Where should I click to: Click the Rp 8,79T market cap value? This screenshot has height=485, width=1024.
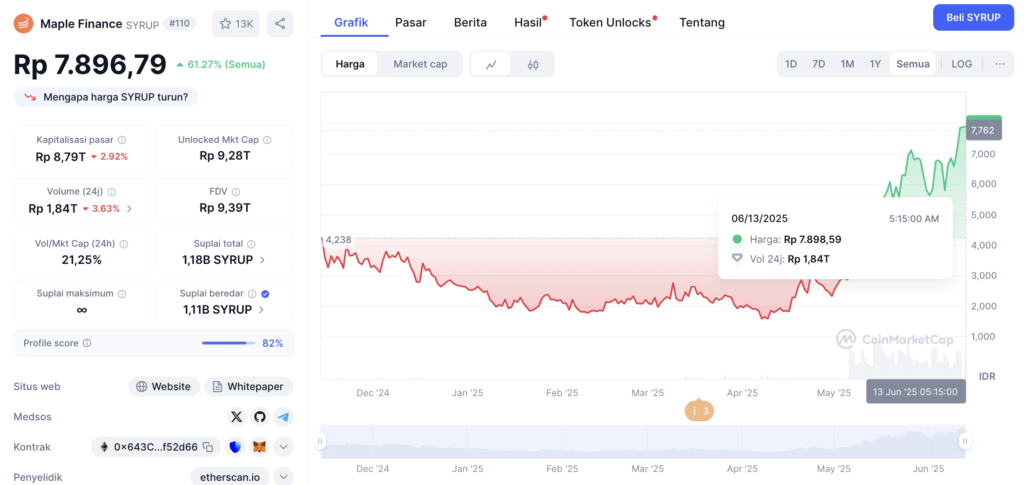(x=60, y=157)
